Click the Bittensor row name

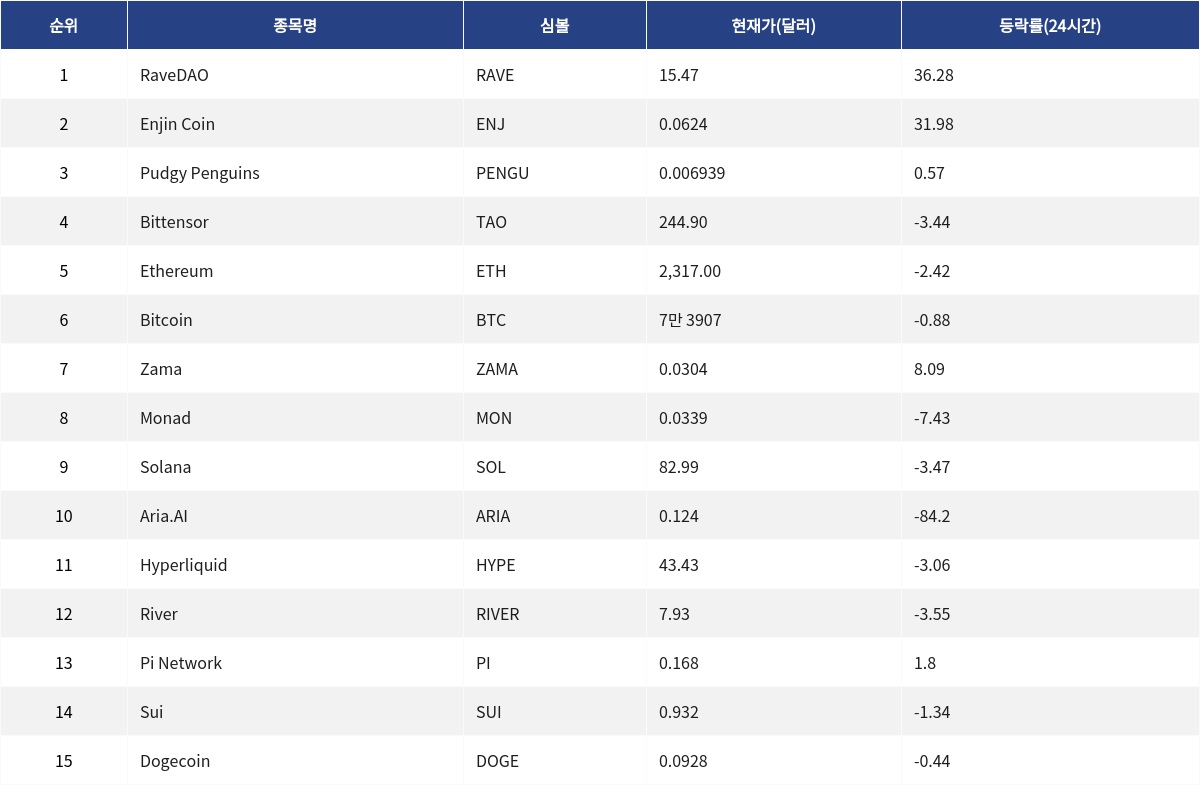(174, 222)
